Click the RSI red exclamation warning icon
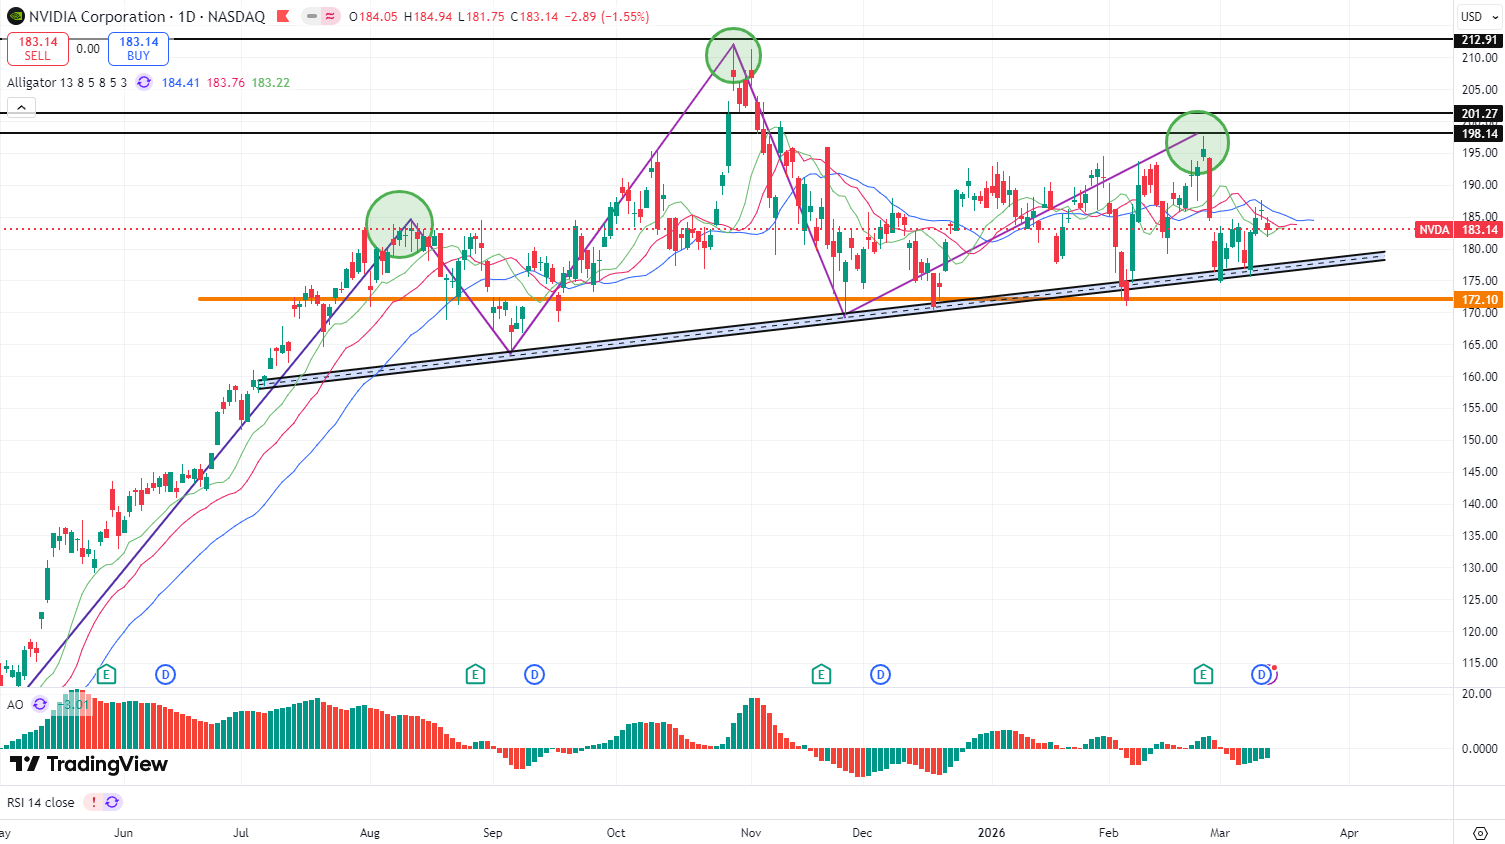 click(x=93, y=802)
